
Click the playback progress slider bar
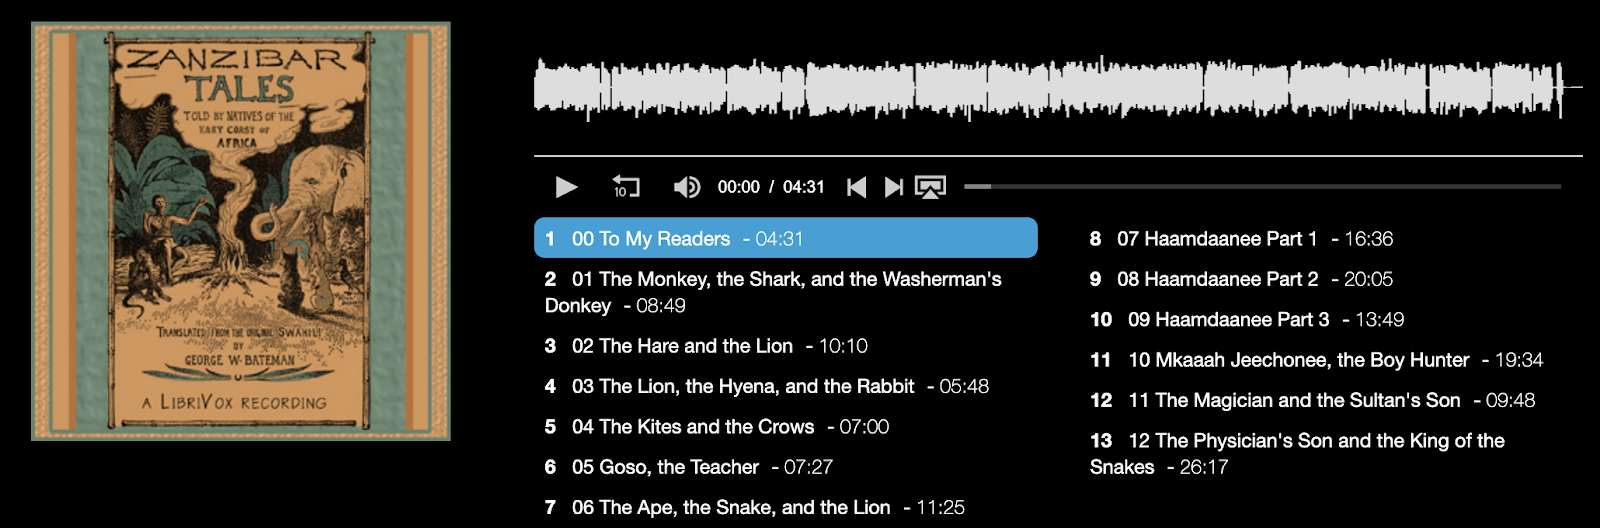(x=1262, y=187)
